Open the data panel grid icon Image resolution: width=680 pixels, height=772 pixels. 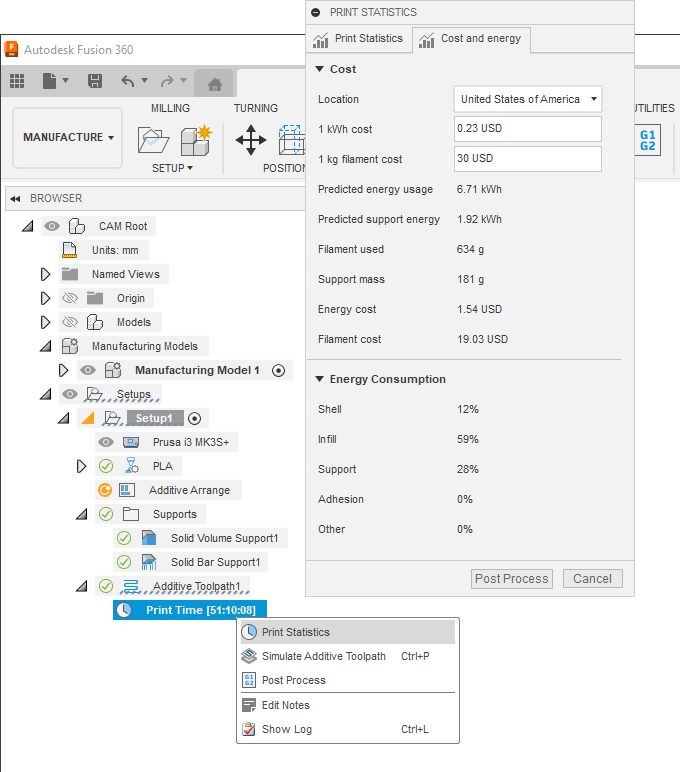[17, 80]
